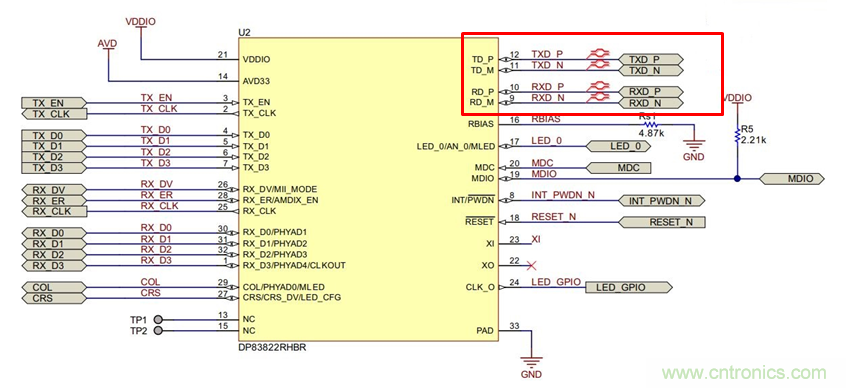Click the 2.21k resistor value
846x388 pixels.
coord(754,140)
